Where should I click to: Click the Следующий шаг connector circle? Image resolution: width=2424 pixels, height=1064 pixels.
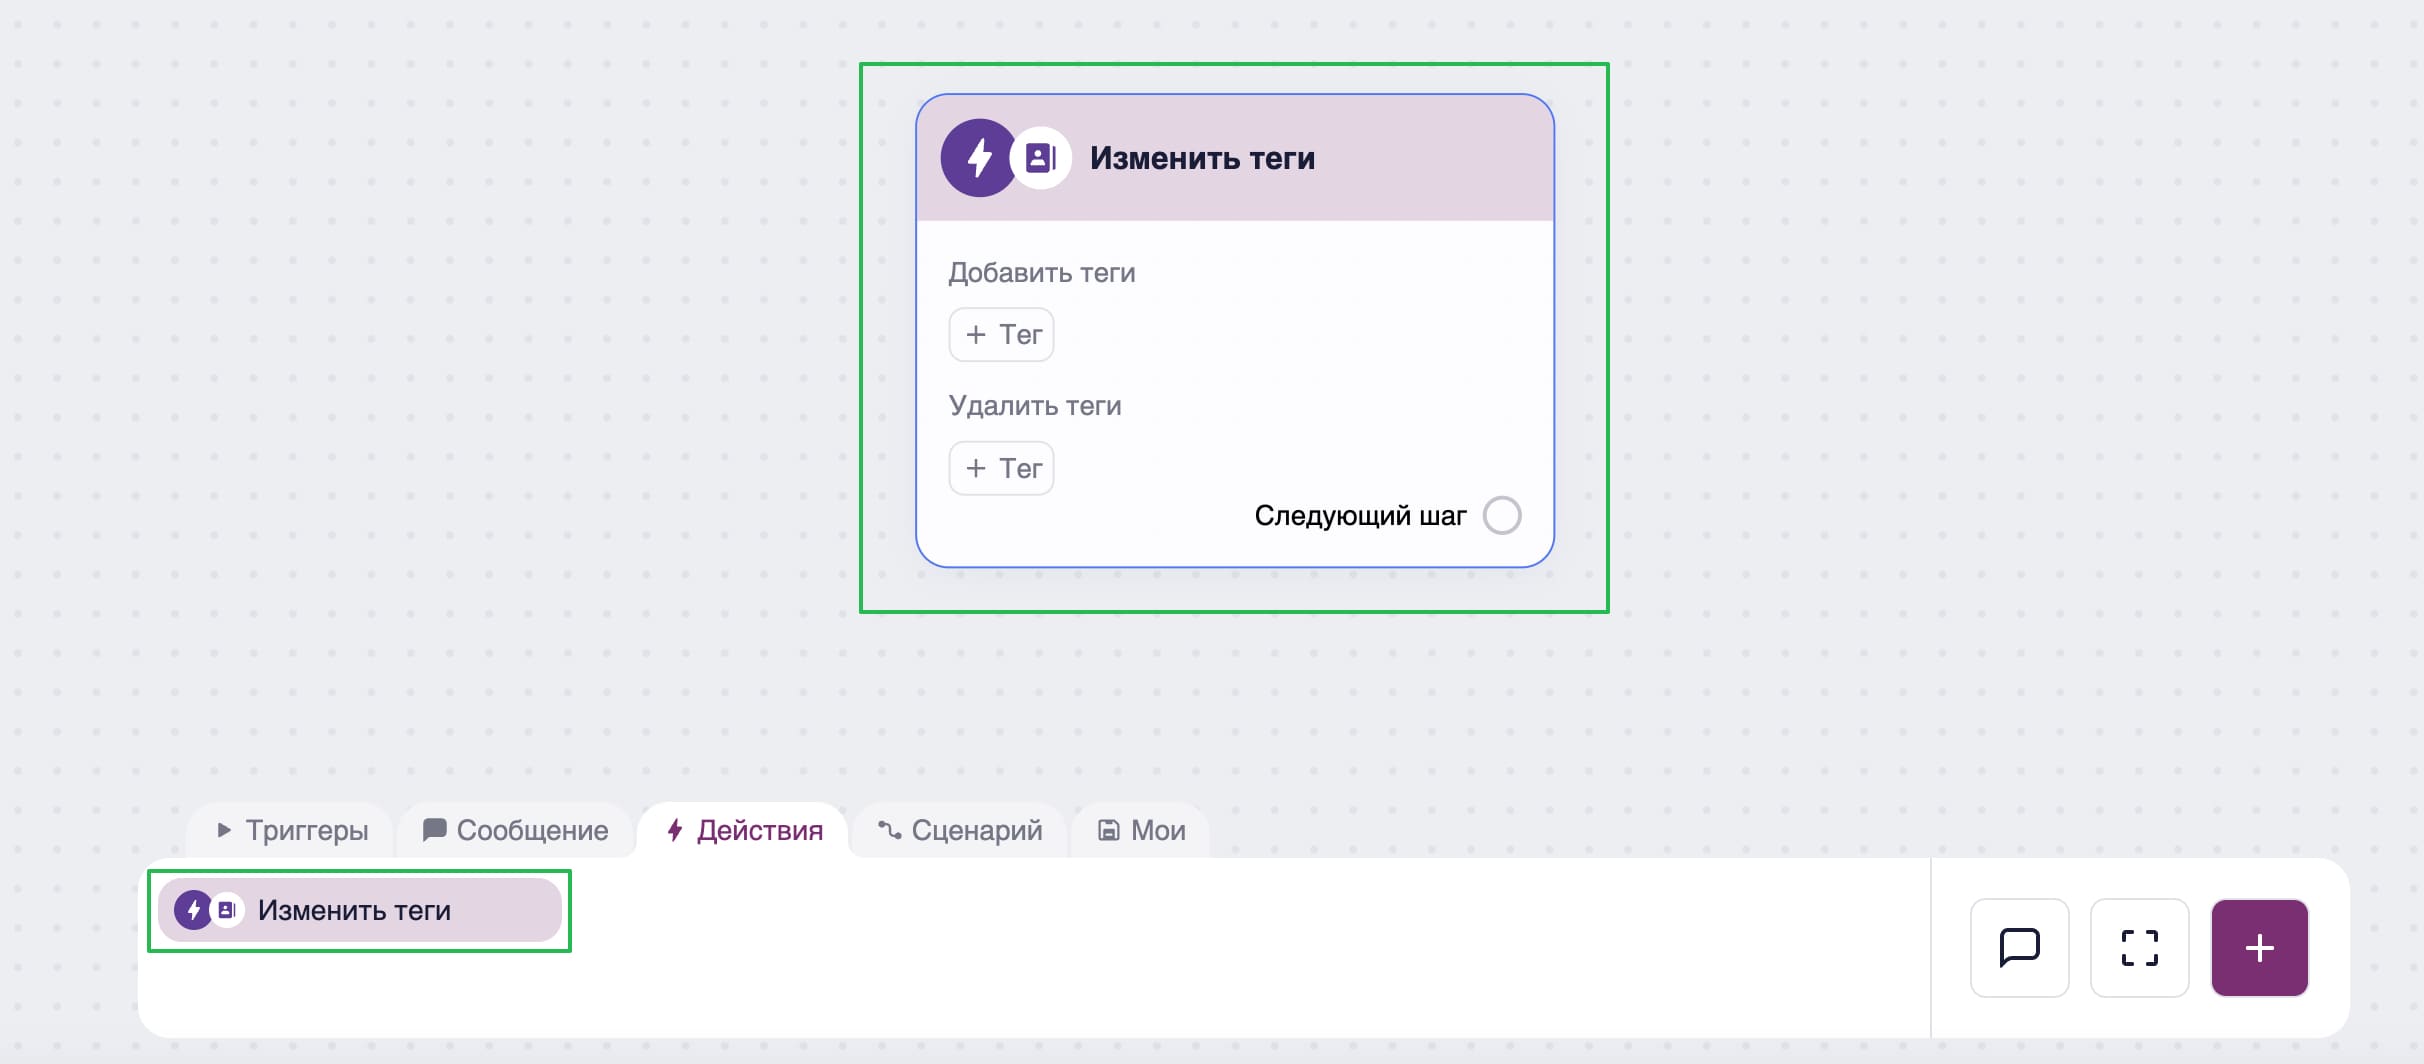click(x=1502, y=515)
